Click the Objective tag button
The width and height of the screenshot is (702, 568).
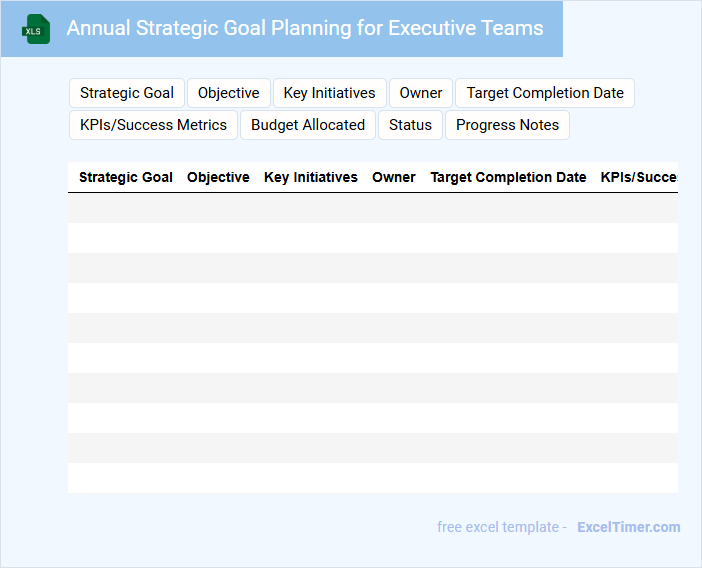[228, 93]
